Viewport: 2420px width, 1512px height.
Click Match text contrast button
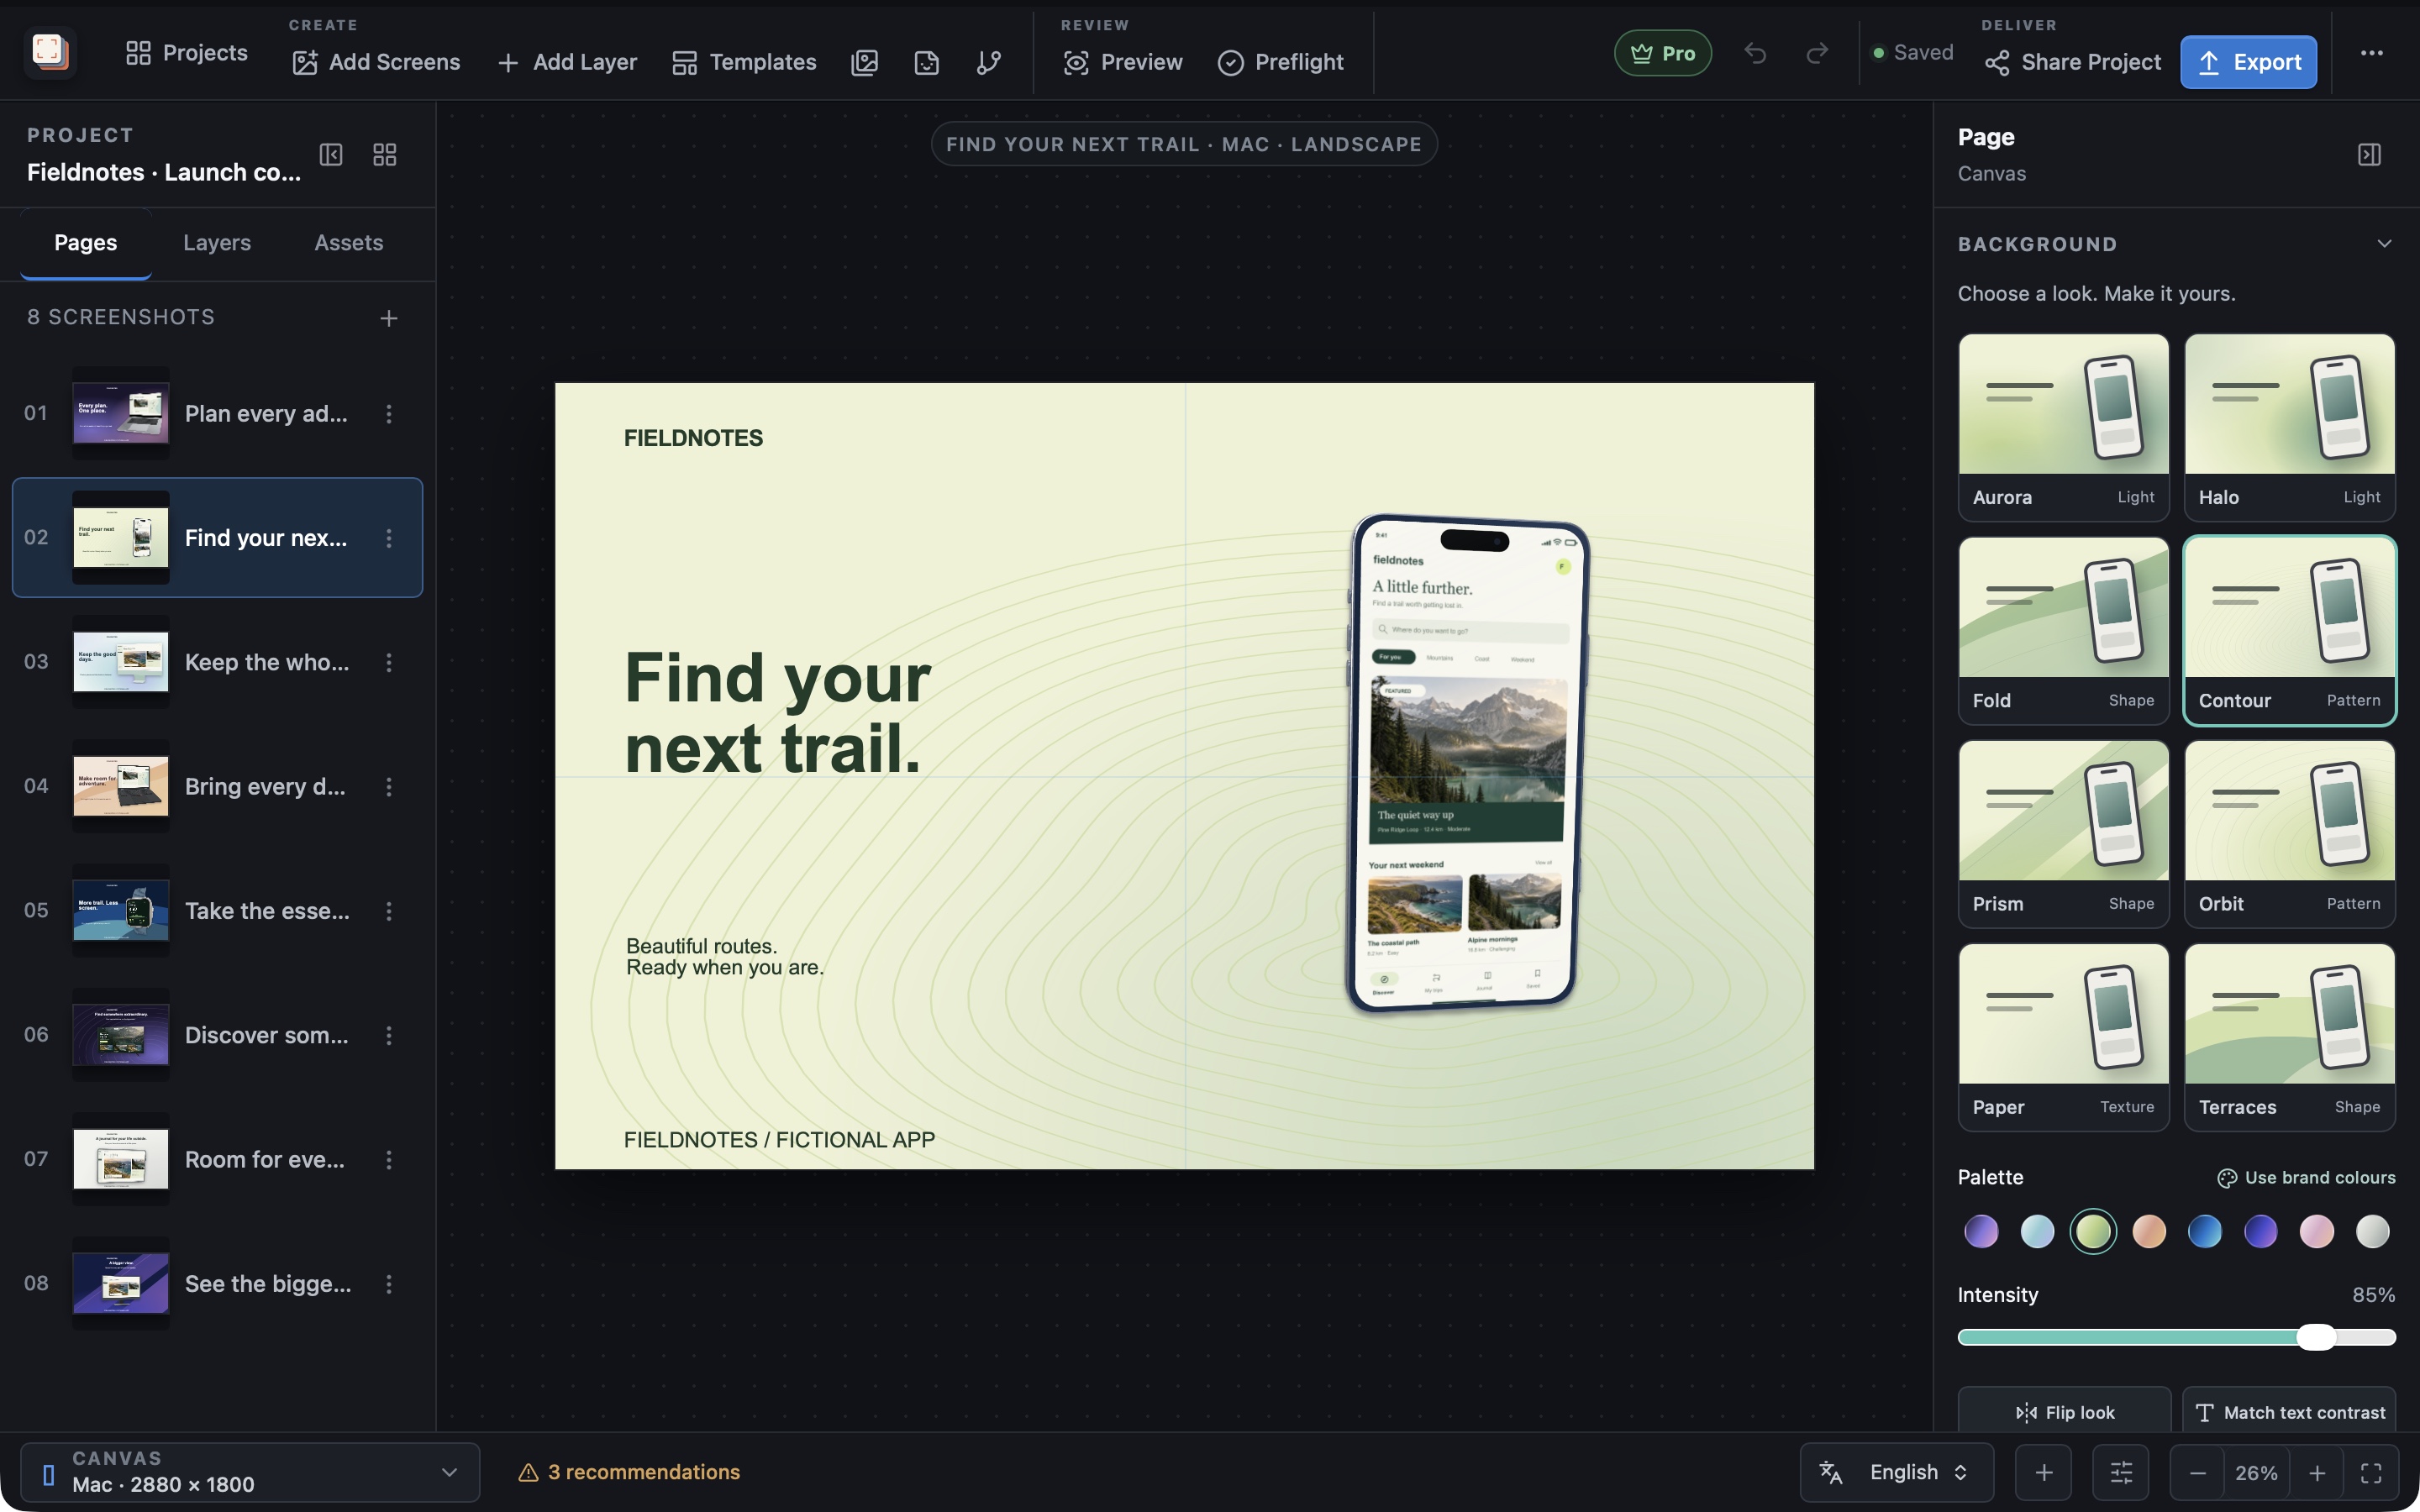[2289, 1412]
